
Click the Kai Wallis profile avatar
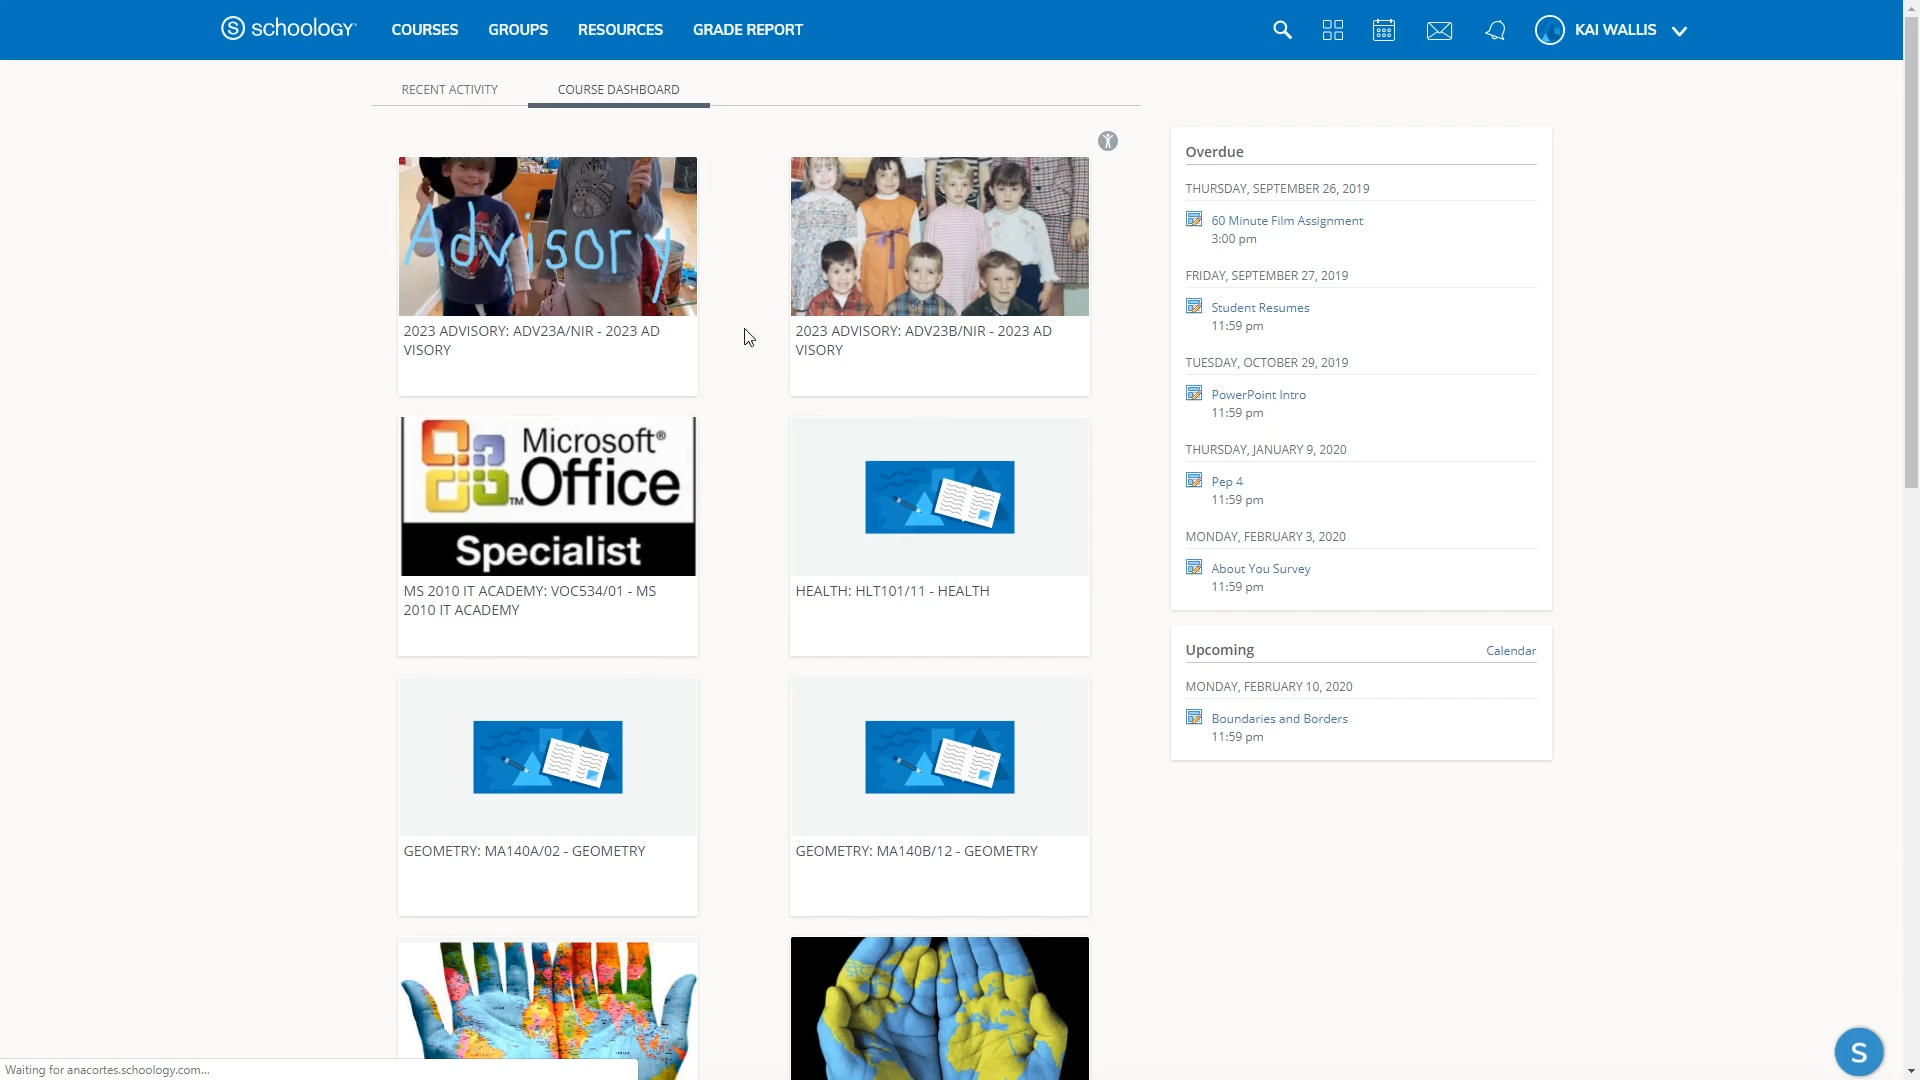point(1548,30)
